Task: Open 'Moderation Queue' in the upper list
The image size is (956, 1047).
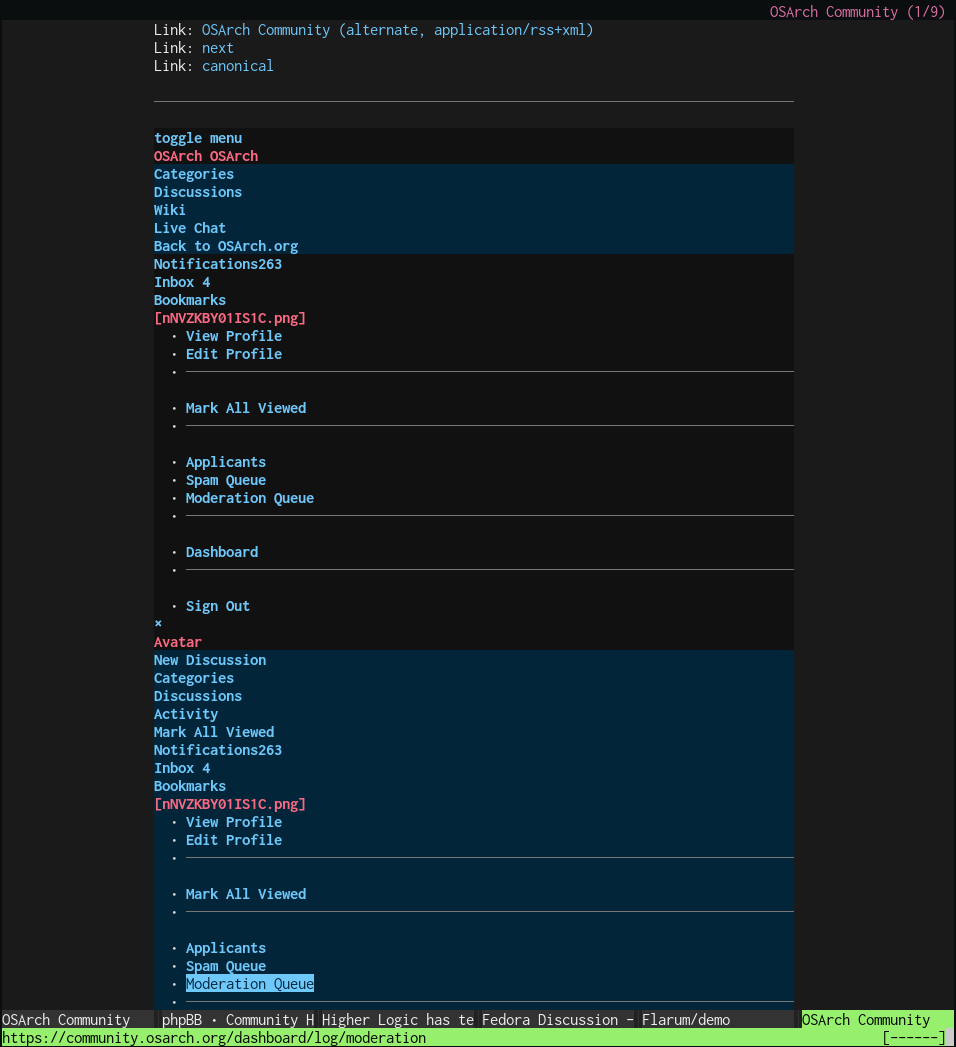Action: click(x=250, y=499)
